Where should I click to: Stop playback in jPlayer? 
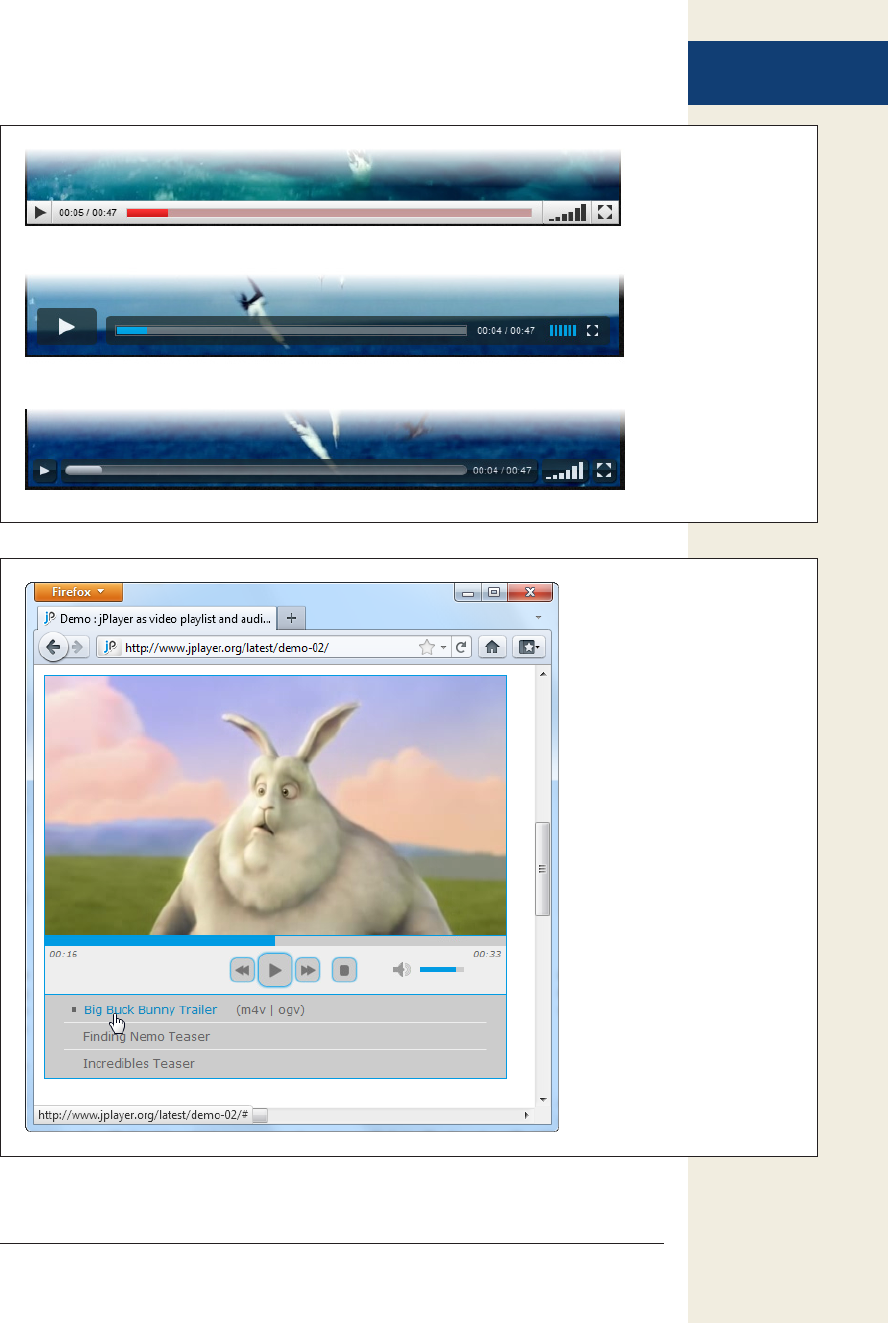344,970
